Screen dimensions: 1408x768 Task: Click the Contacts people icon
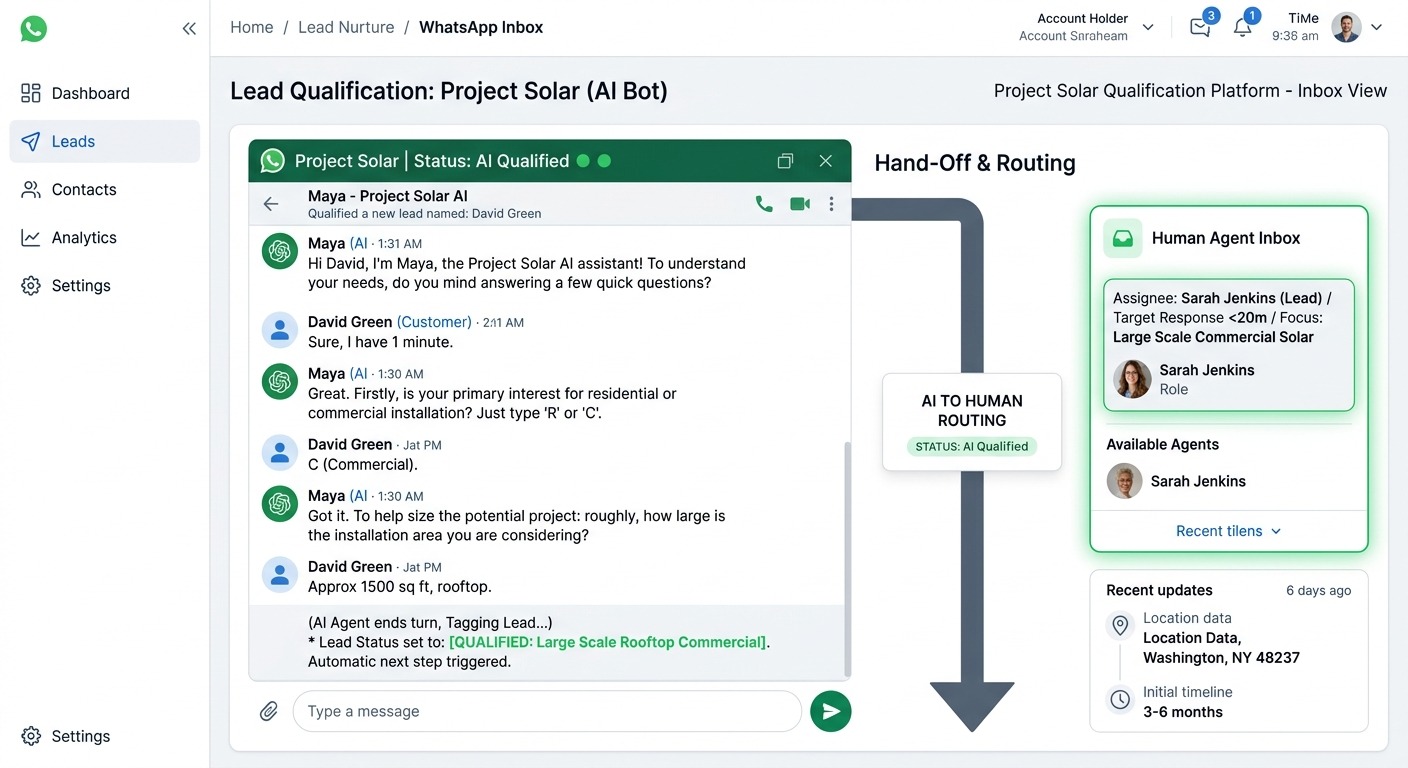(31, 189)
